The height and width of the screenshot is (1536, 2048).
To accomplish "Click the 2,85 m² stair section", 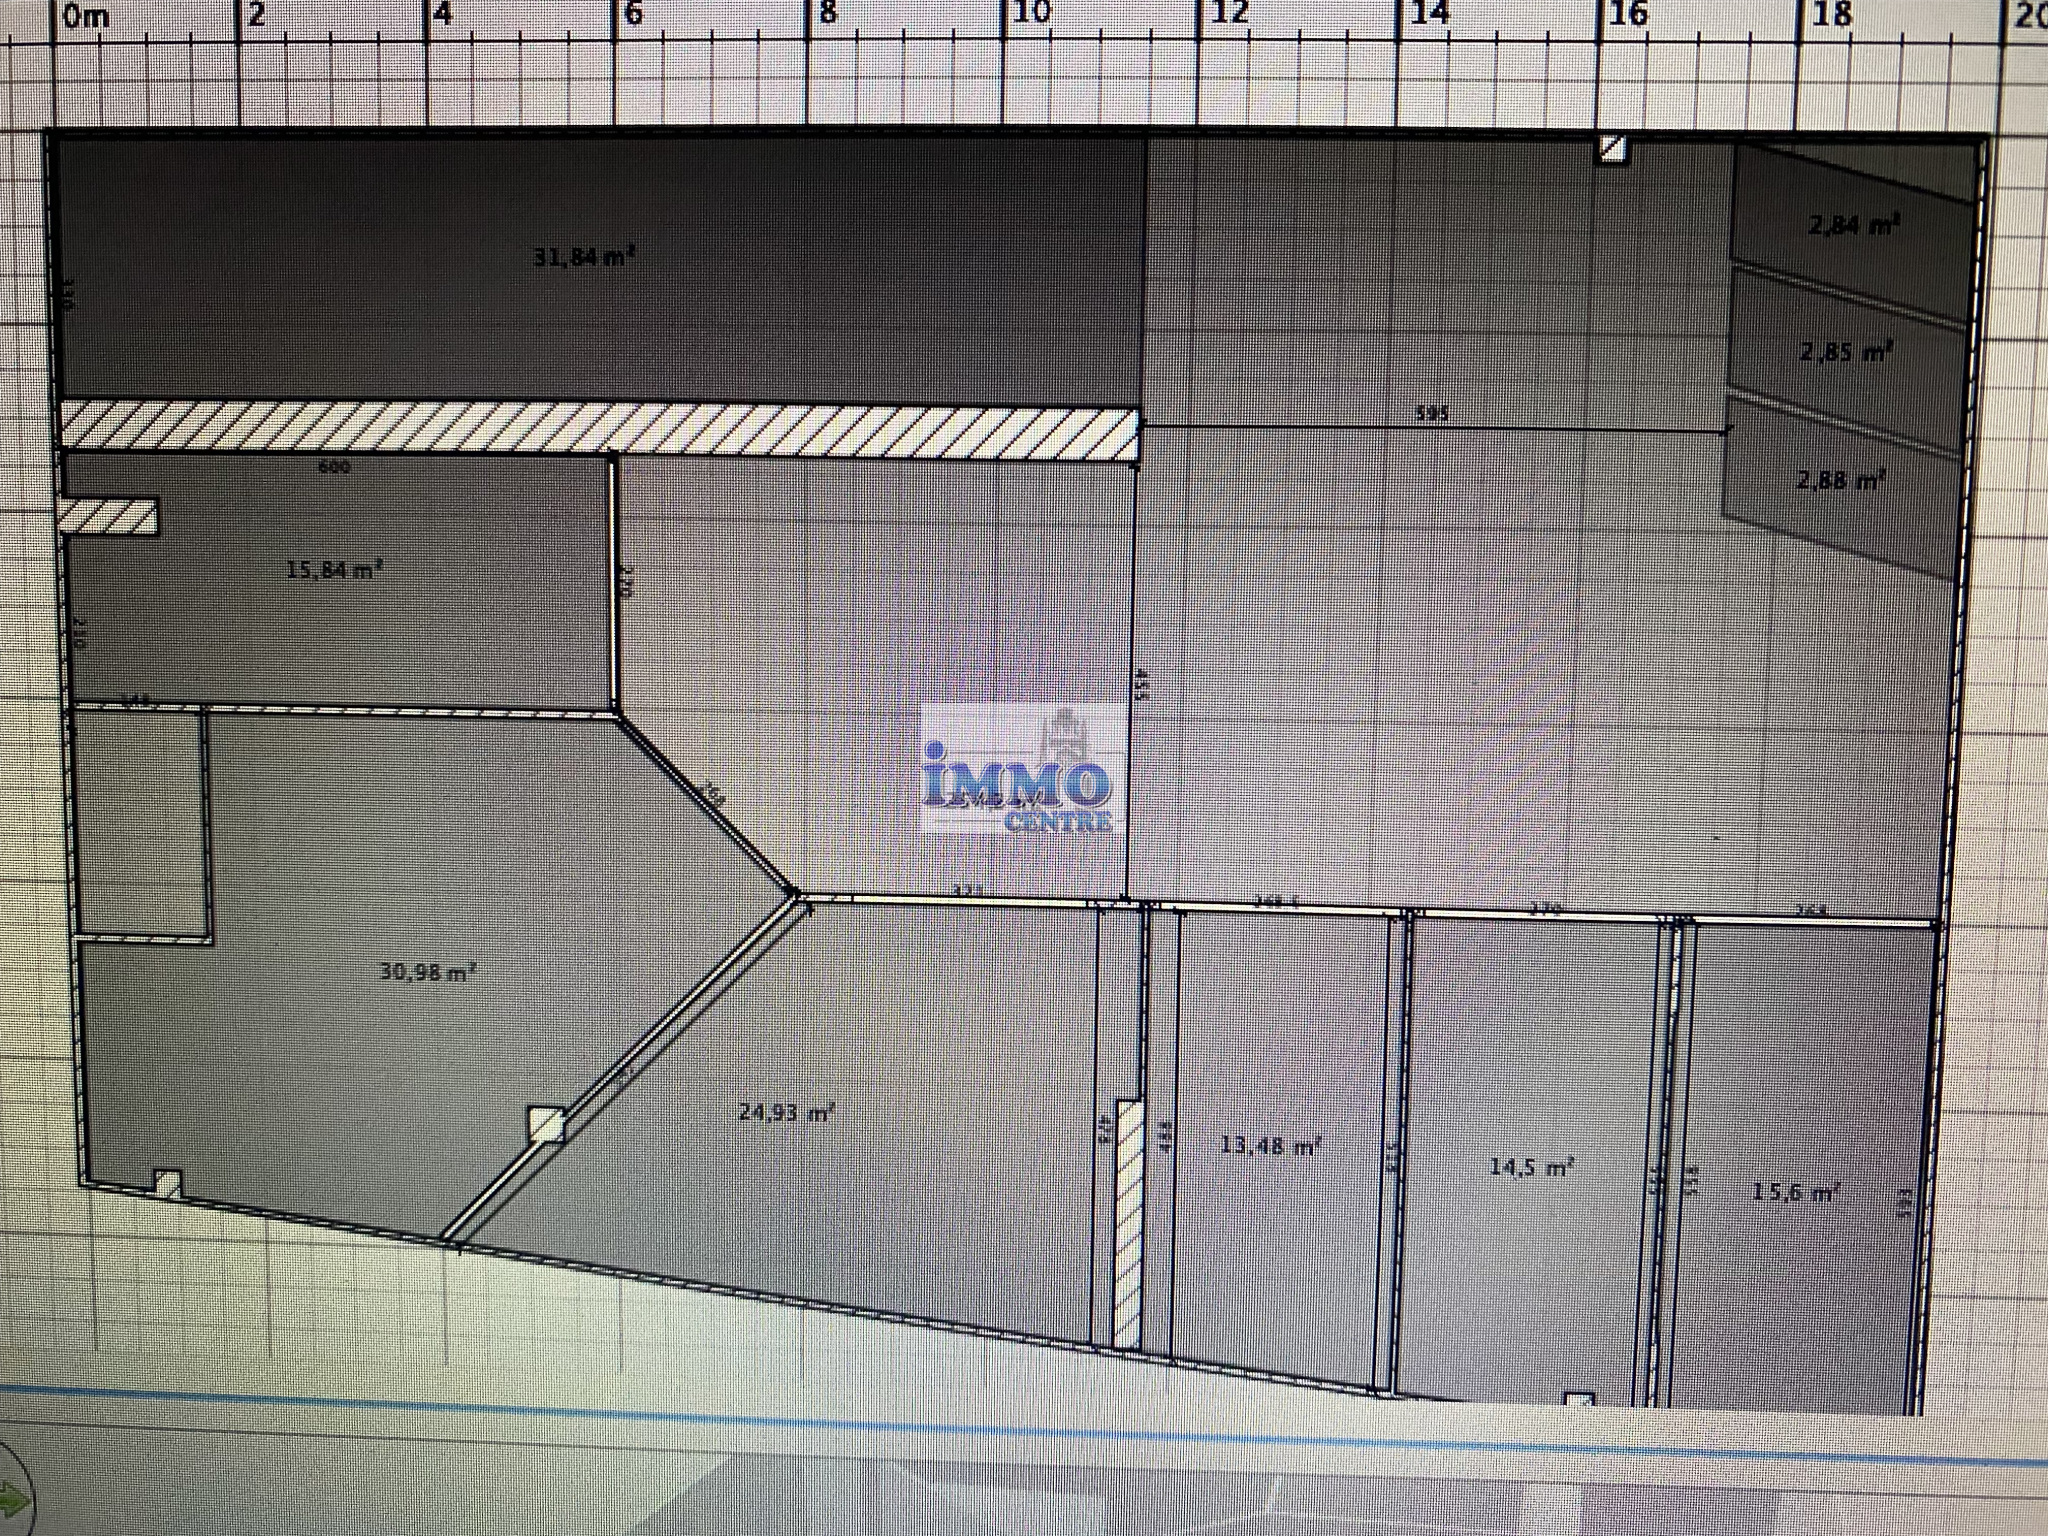I will pos(1845,352).
